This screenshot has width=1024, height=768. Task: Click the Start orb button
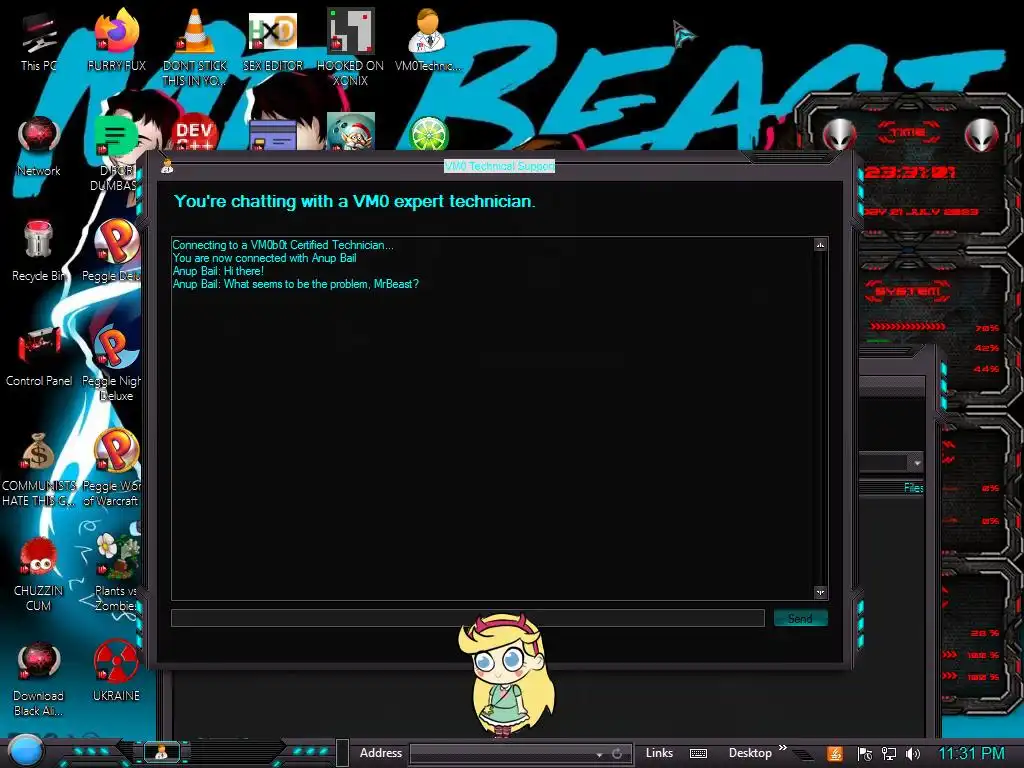coord(25,751)
